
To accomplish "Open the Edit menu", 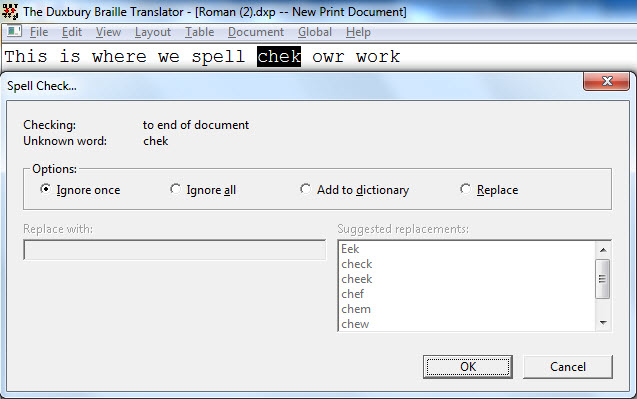I will coord(72,32).
